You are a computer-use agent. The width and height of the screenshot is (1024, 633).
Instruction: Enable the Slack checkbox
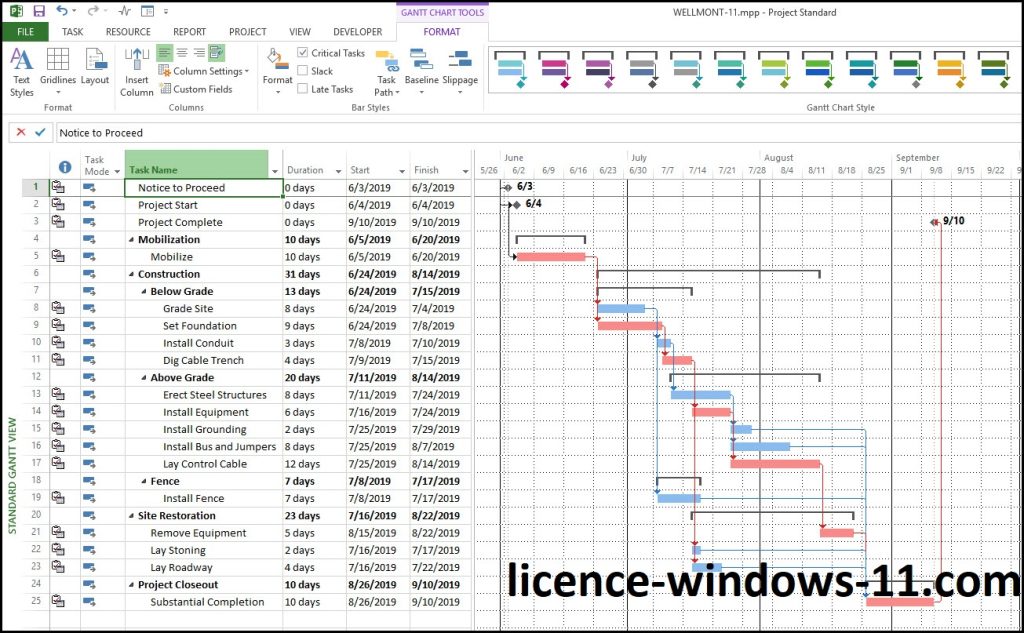pos(303,71)
